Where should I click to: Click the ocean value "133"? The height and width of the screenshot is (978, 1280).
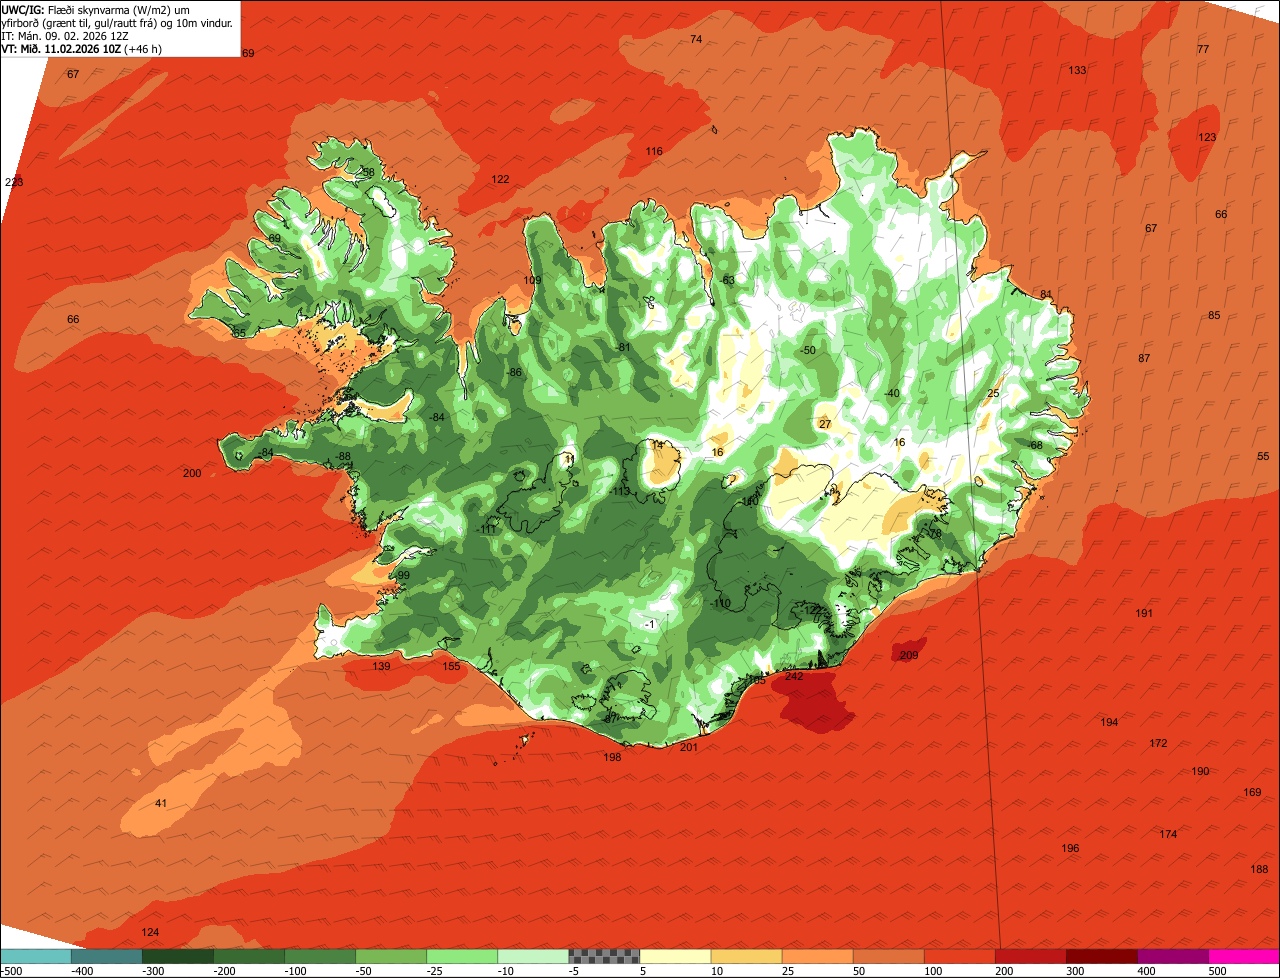pyautogui.click(x=1077, y=70)
